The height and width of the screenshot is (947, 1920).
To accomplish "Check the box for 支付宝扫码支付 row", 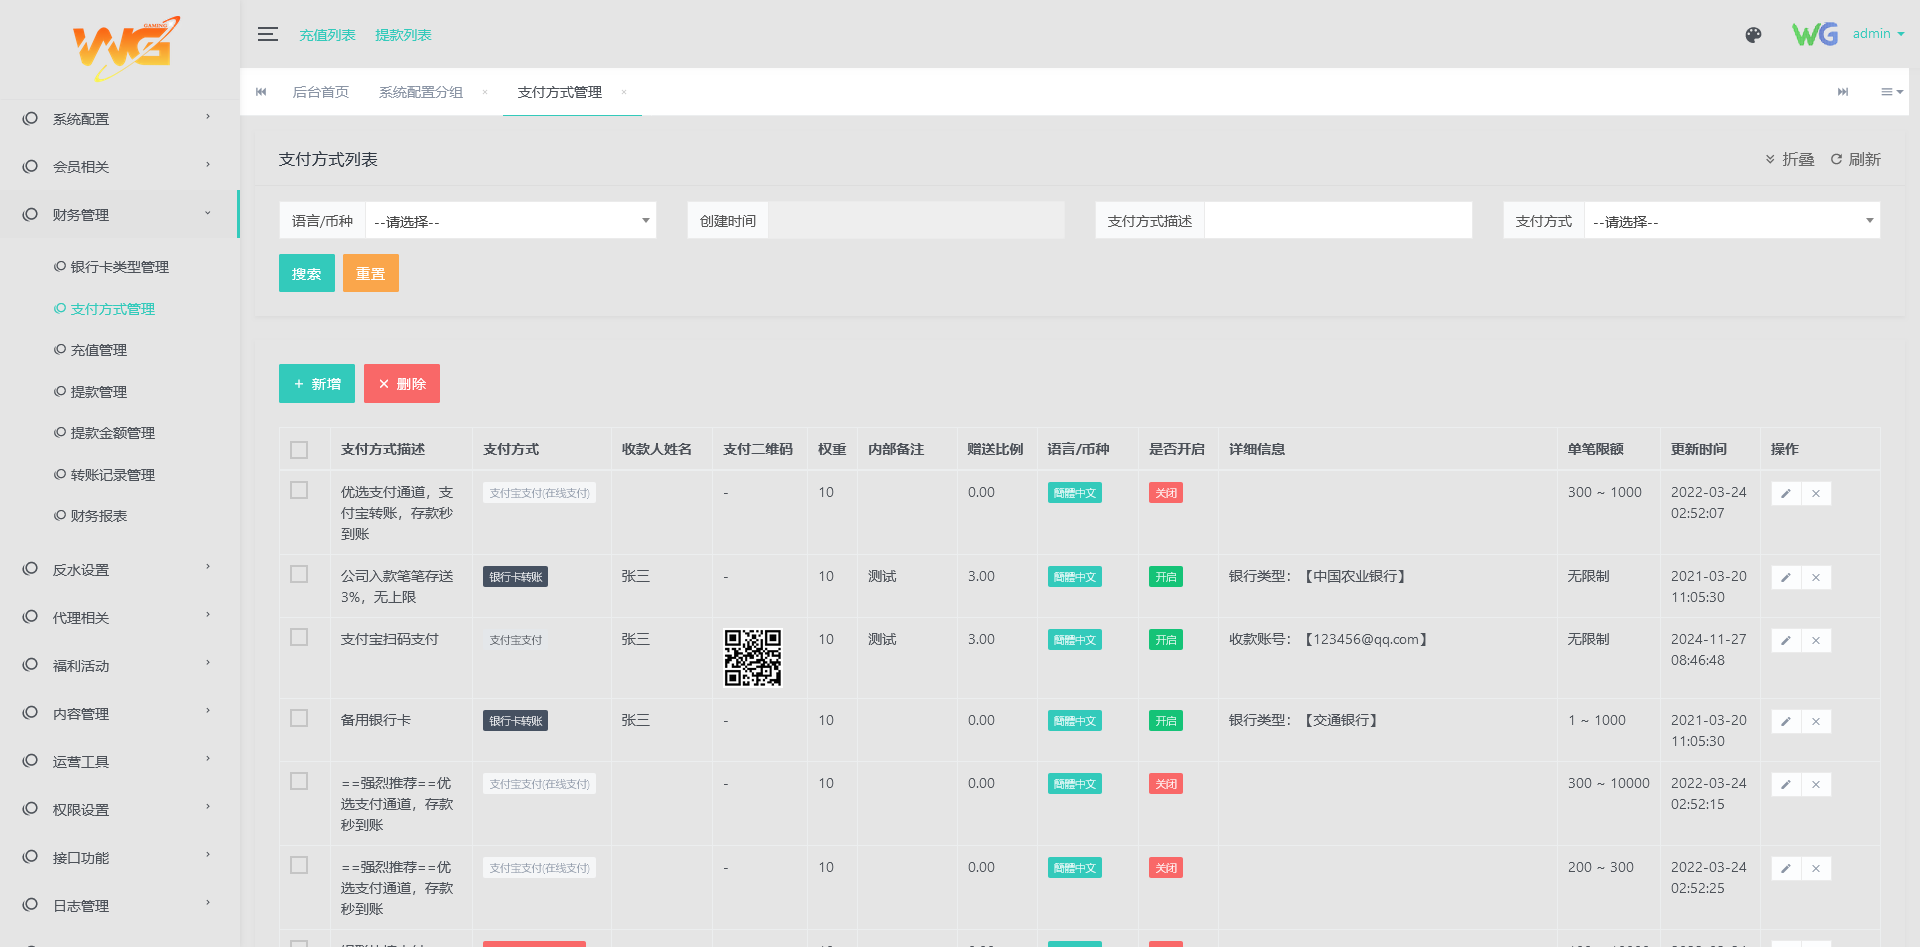I will coord(299,638).
